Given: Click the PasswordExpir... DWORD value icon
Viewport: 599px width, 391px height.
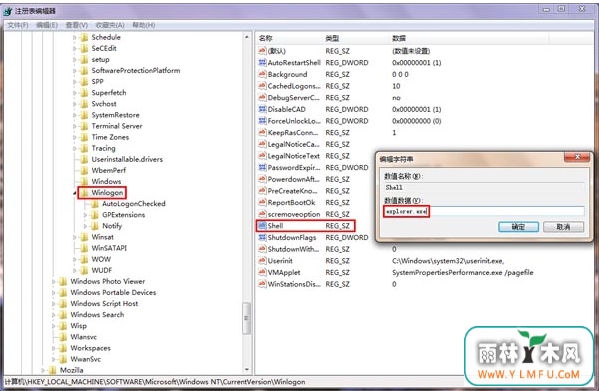Looking at the screenshot, I should pos(262,167).
